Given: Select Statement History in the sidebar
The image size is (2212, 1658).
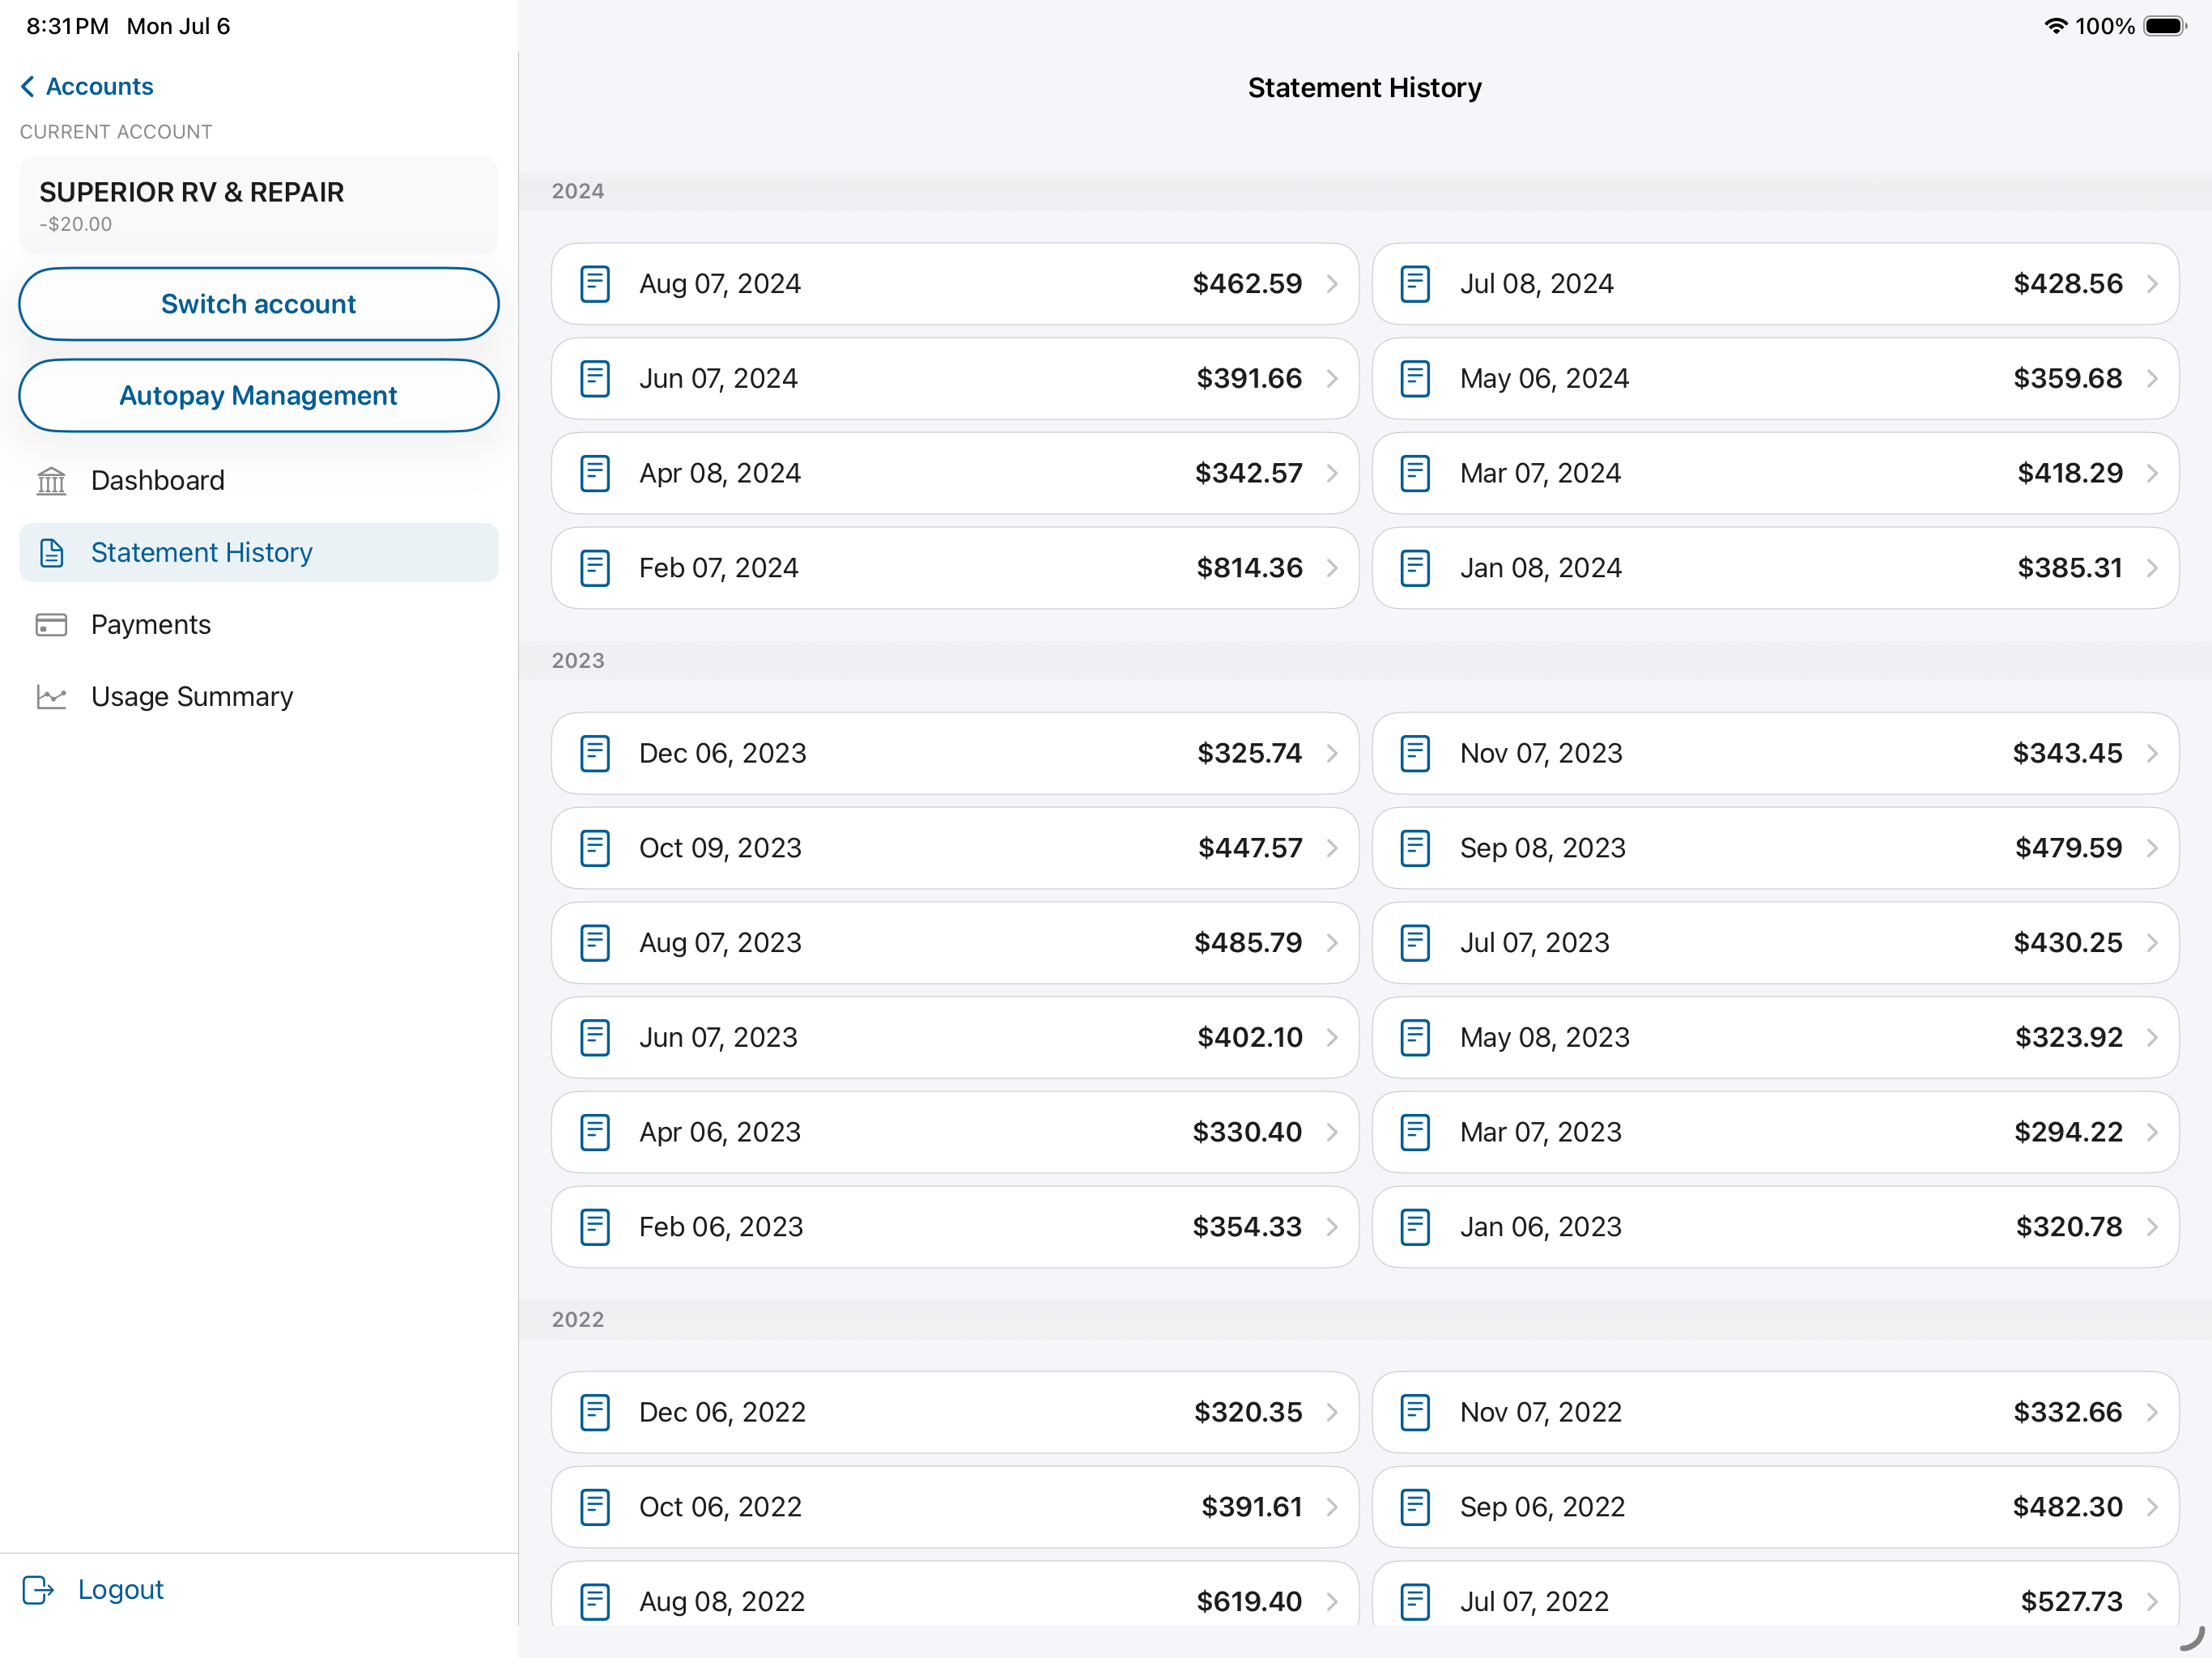Looking at the screenshot, I should tap(259, 553).
